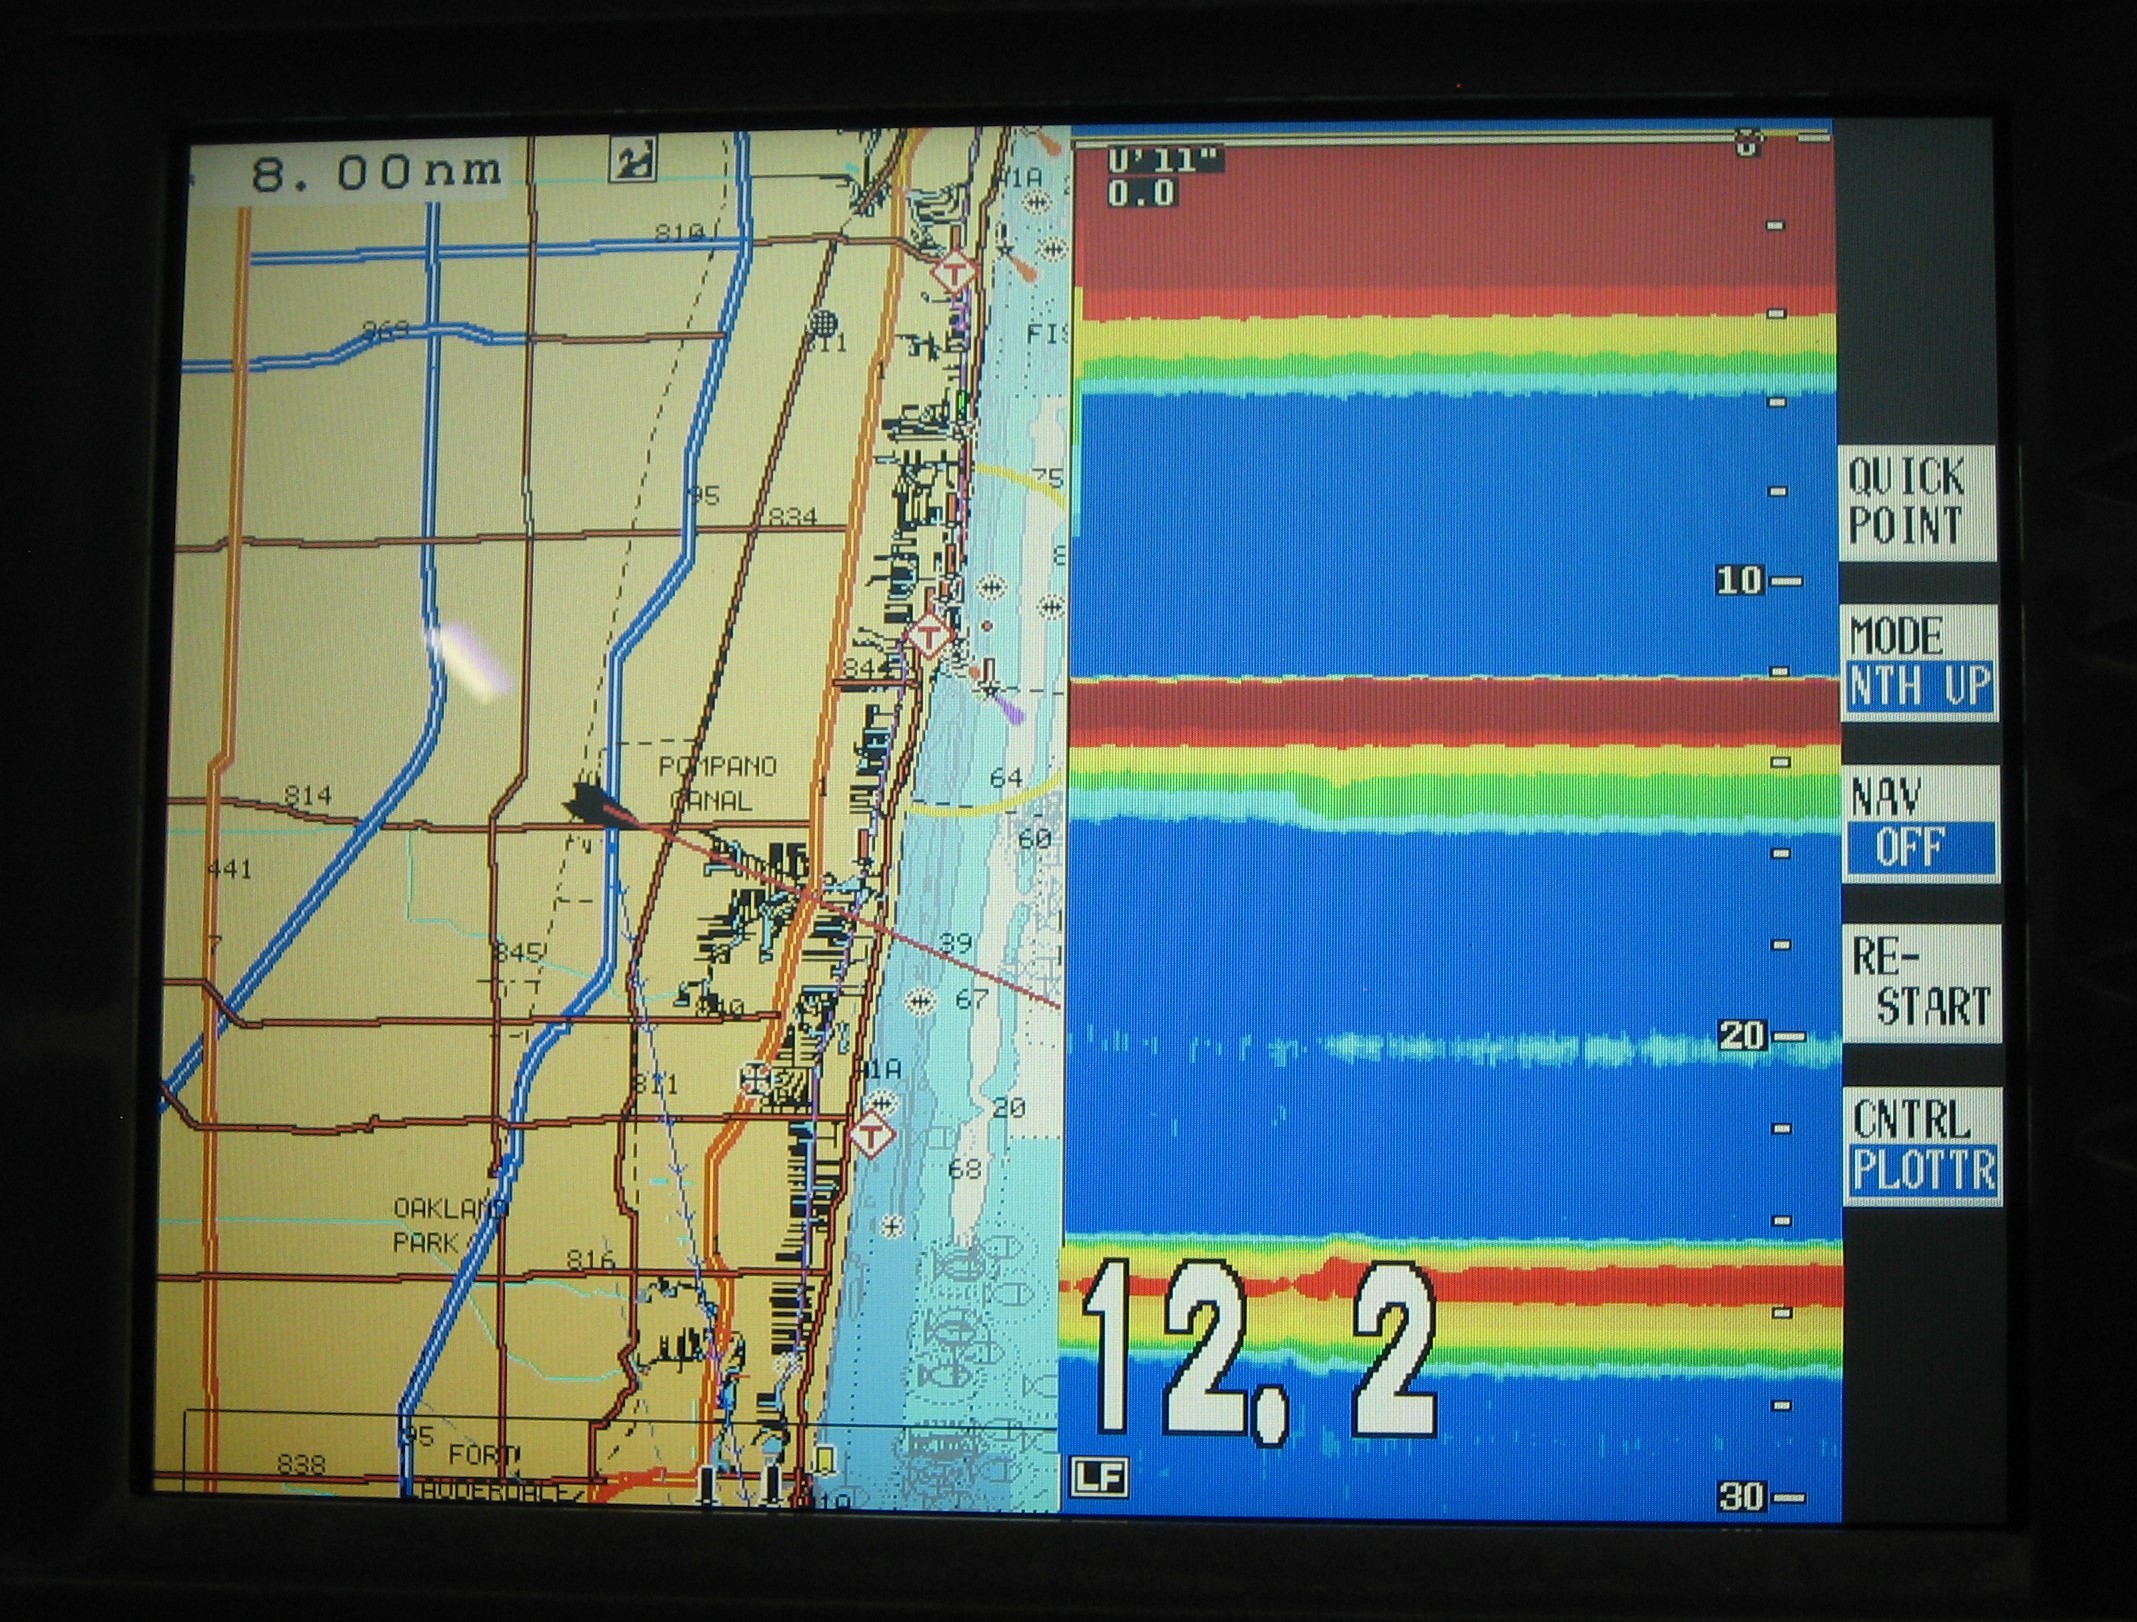Click the boat ramp icon at the chart top
This screenshot has height=1622, width=2137.
[x=632, y=159]
